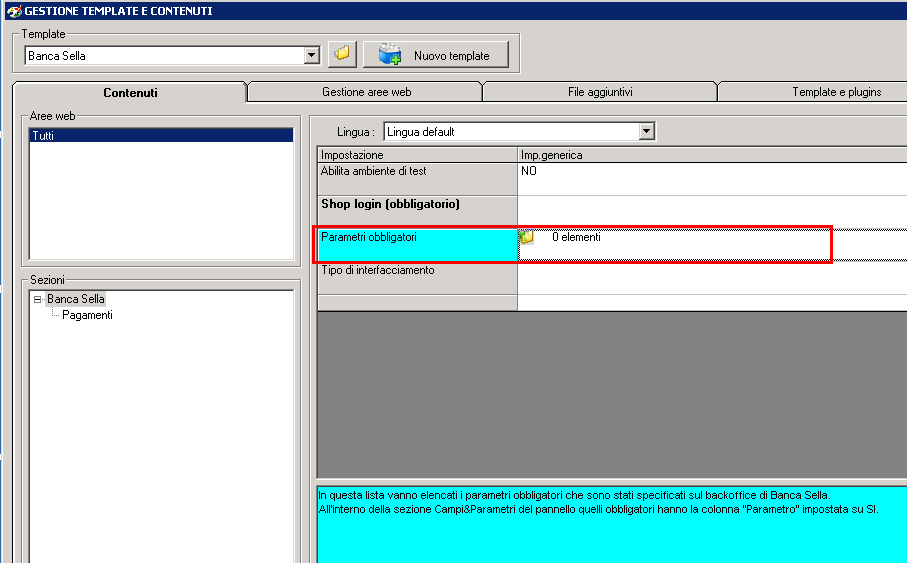Screen dimensions: 907x563
Task: Click the application icon in the title bar
Action: click(14, 10)
